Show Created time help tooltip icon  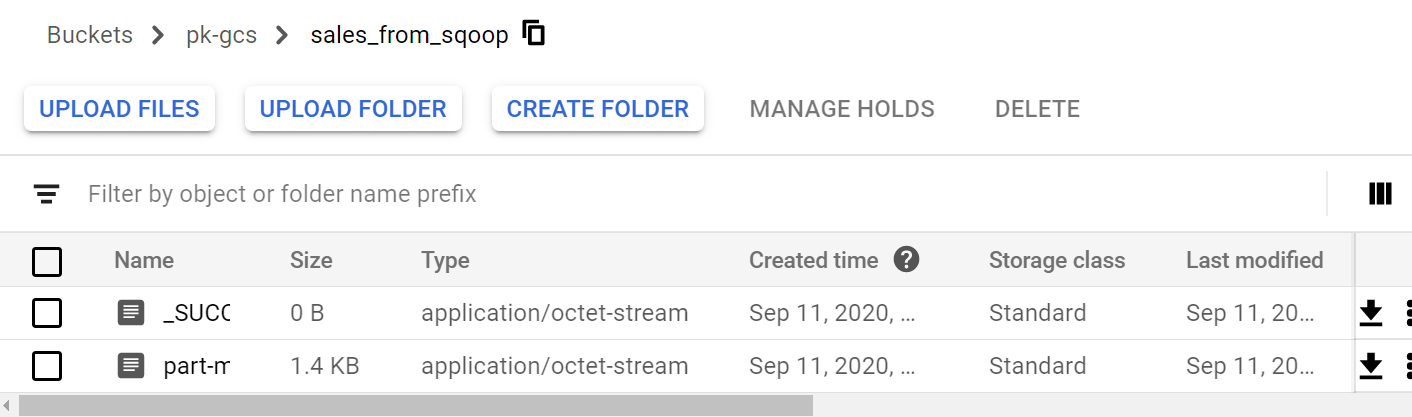click(906, 260)
